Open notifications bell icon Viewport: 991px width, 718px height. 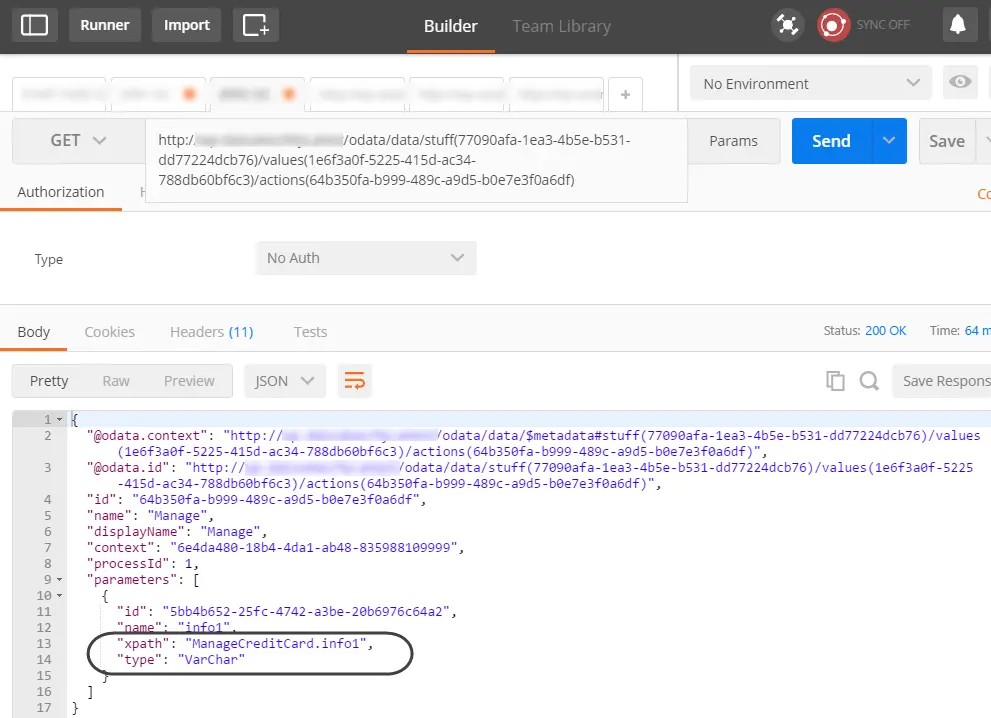coord(958,25)
